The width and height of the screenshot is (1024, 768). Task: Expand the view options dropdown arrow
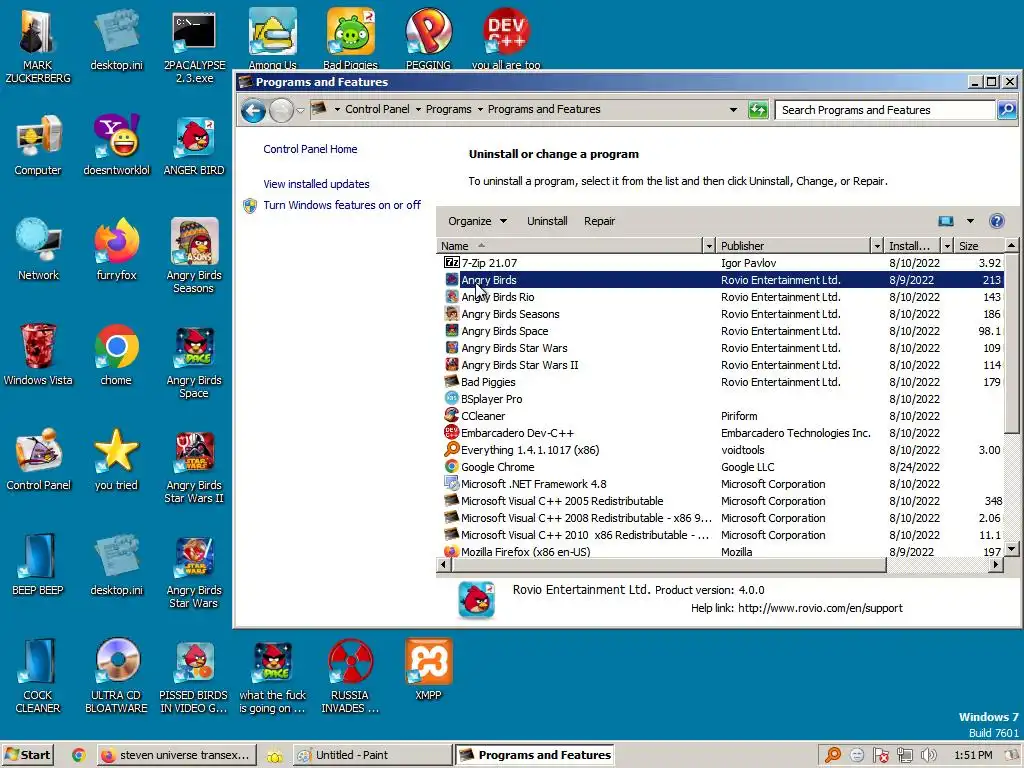[970, 221]
